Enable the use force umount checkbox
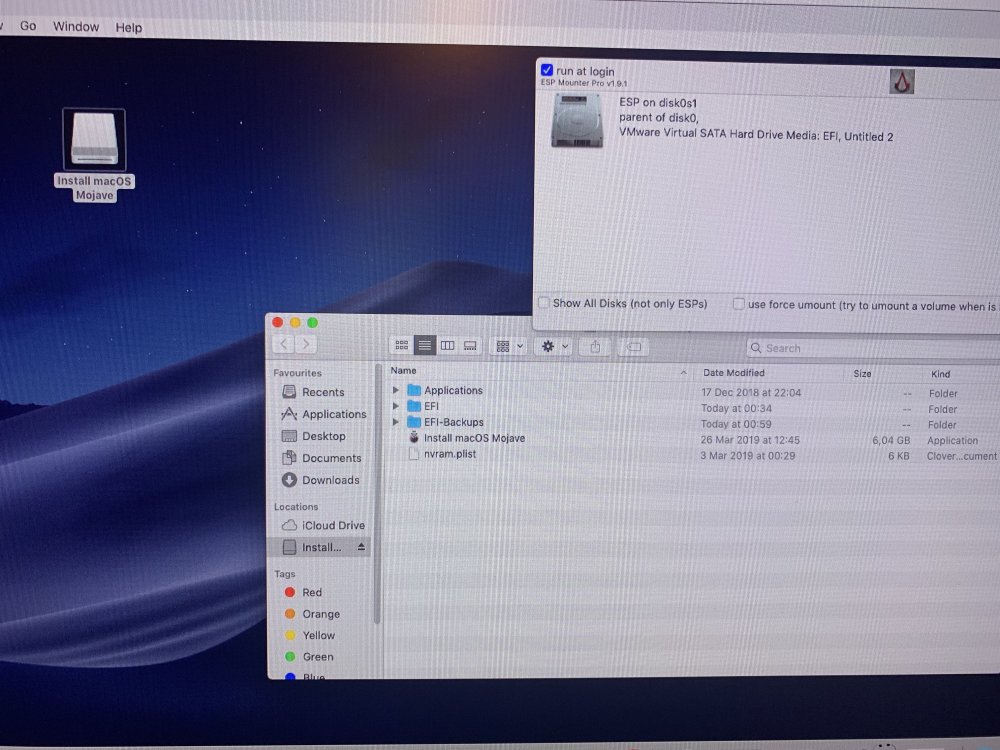The width and height of the screenshot is (1000, 750). click(x=739, y=304)
